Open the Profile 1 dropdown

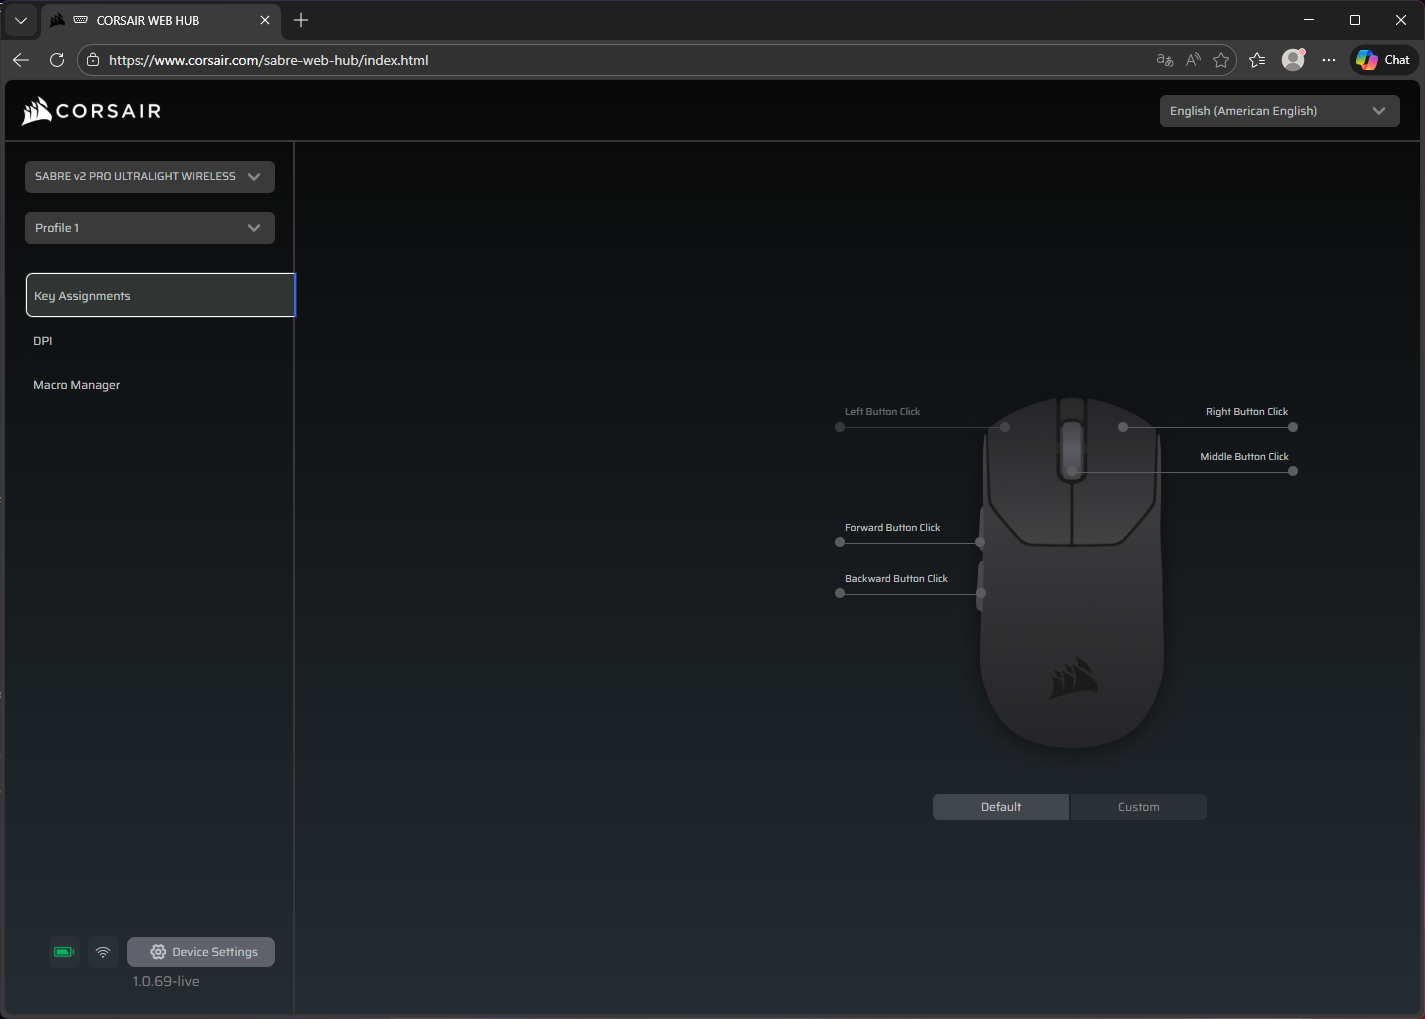click(150, 228)
